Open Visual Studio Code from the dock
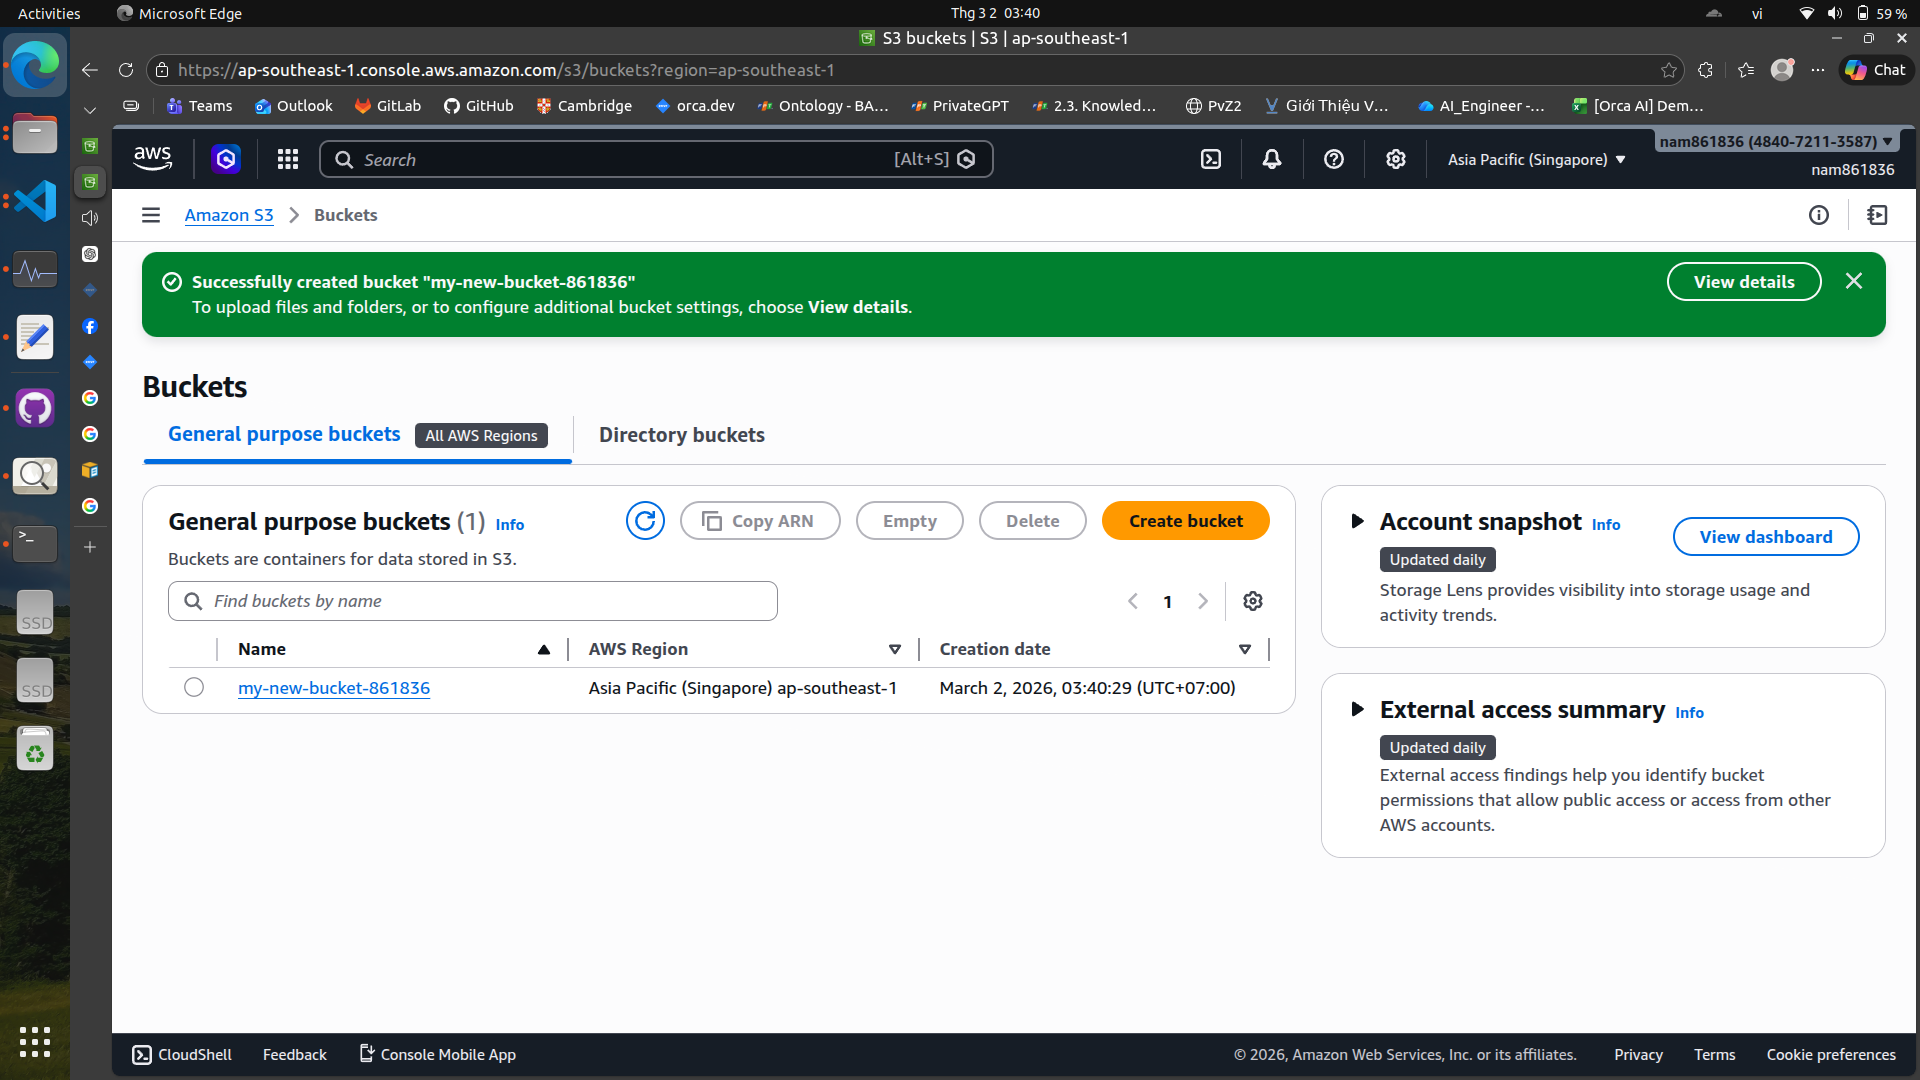Screen dimensions: 1920x1080 pos(35,201)
